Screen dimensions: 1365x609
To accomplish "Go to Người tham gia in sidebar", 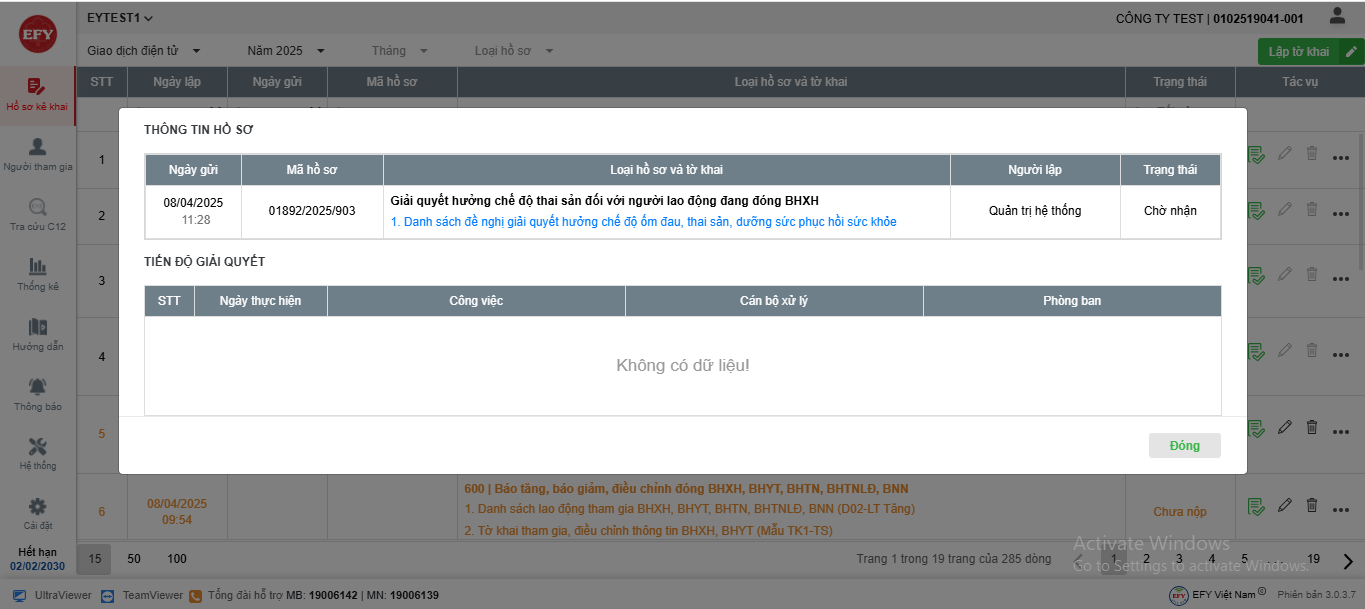I will (x=38, y=147).
